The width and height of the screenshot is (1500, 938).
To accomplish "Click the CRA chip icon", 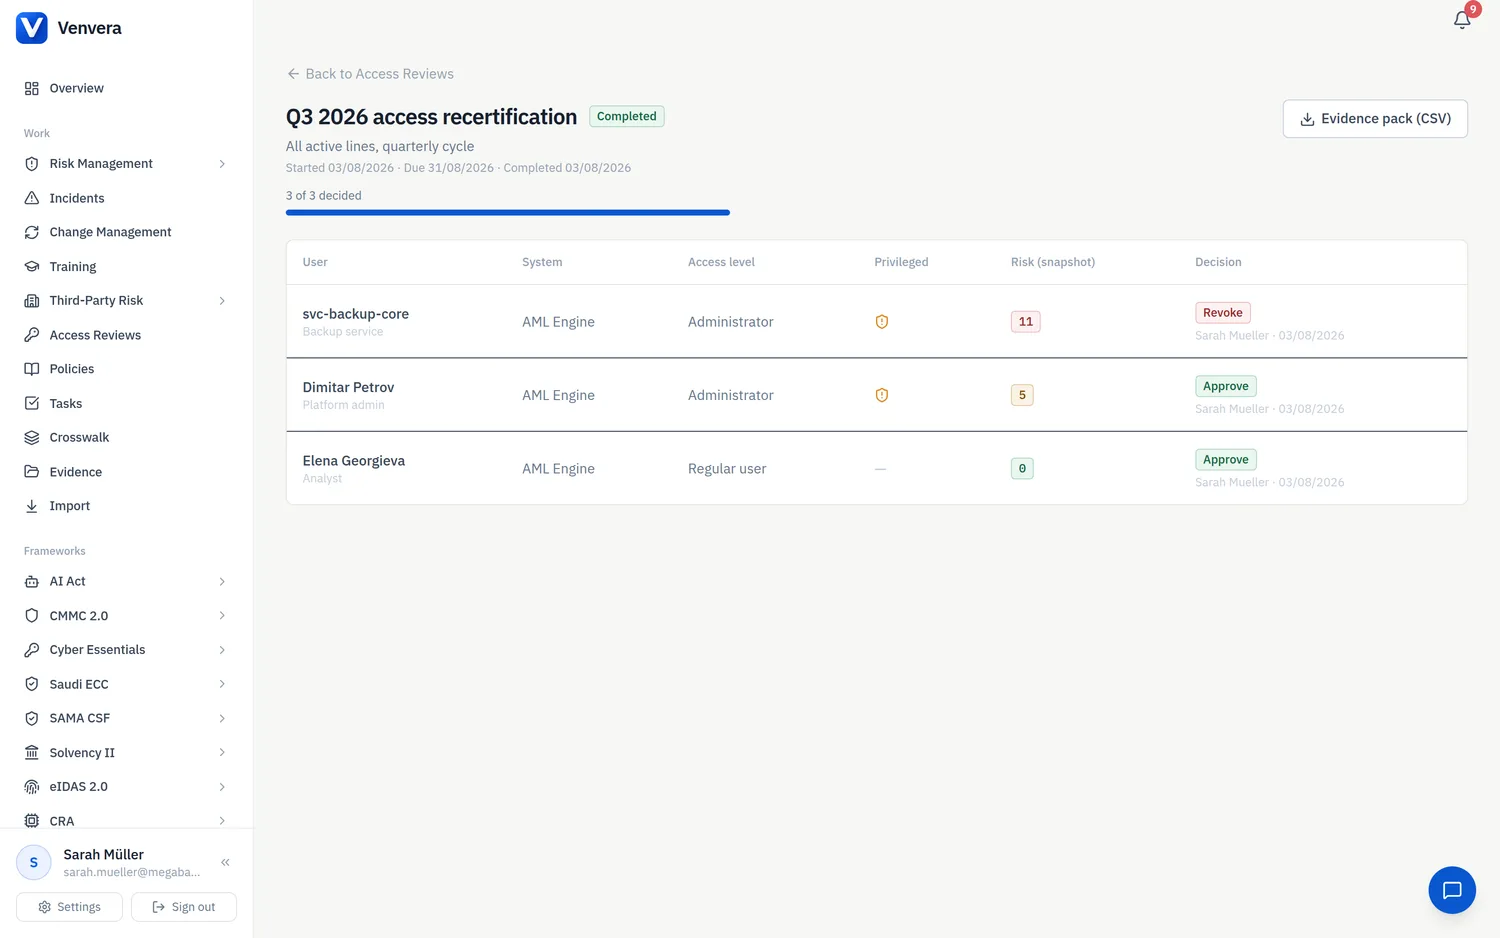I will (32, 821).
